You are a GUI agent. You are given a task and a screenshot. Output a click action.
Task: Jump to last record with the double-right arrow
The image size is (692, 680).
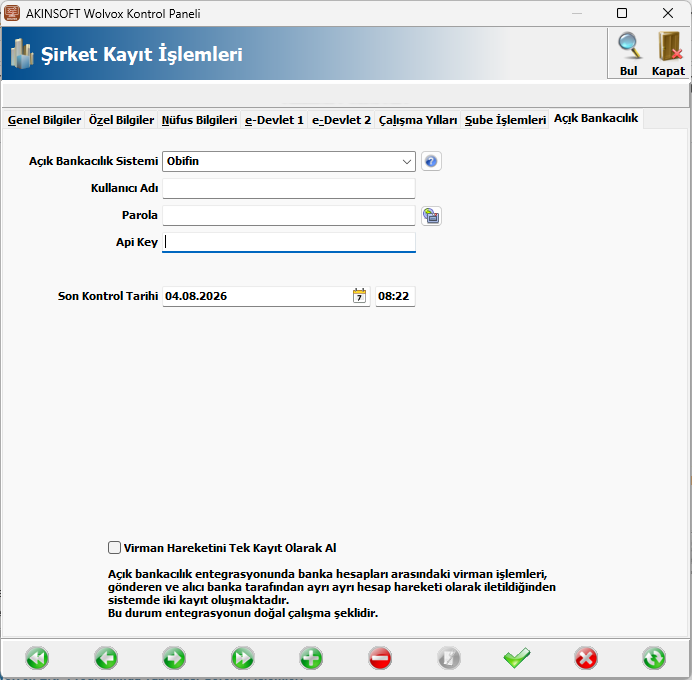[243, 658]
